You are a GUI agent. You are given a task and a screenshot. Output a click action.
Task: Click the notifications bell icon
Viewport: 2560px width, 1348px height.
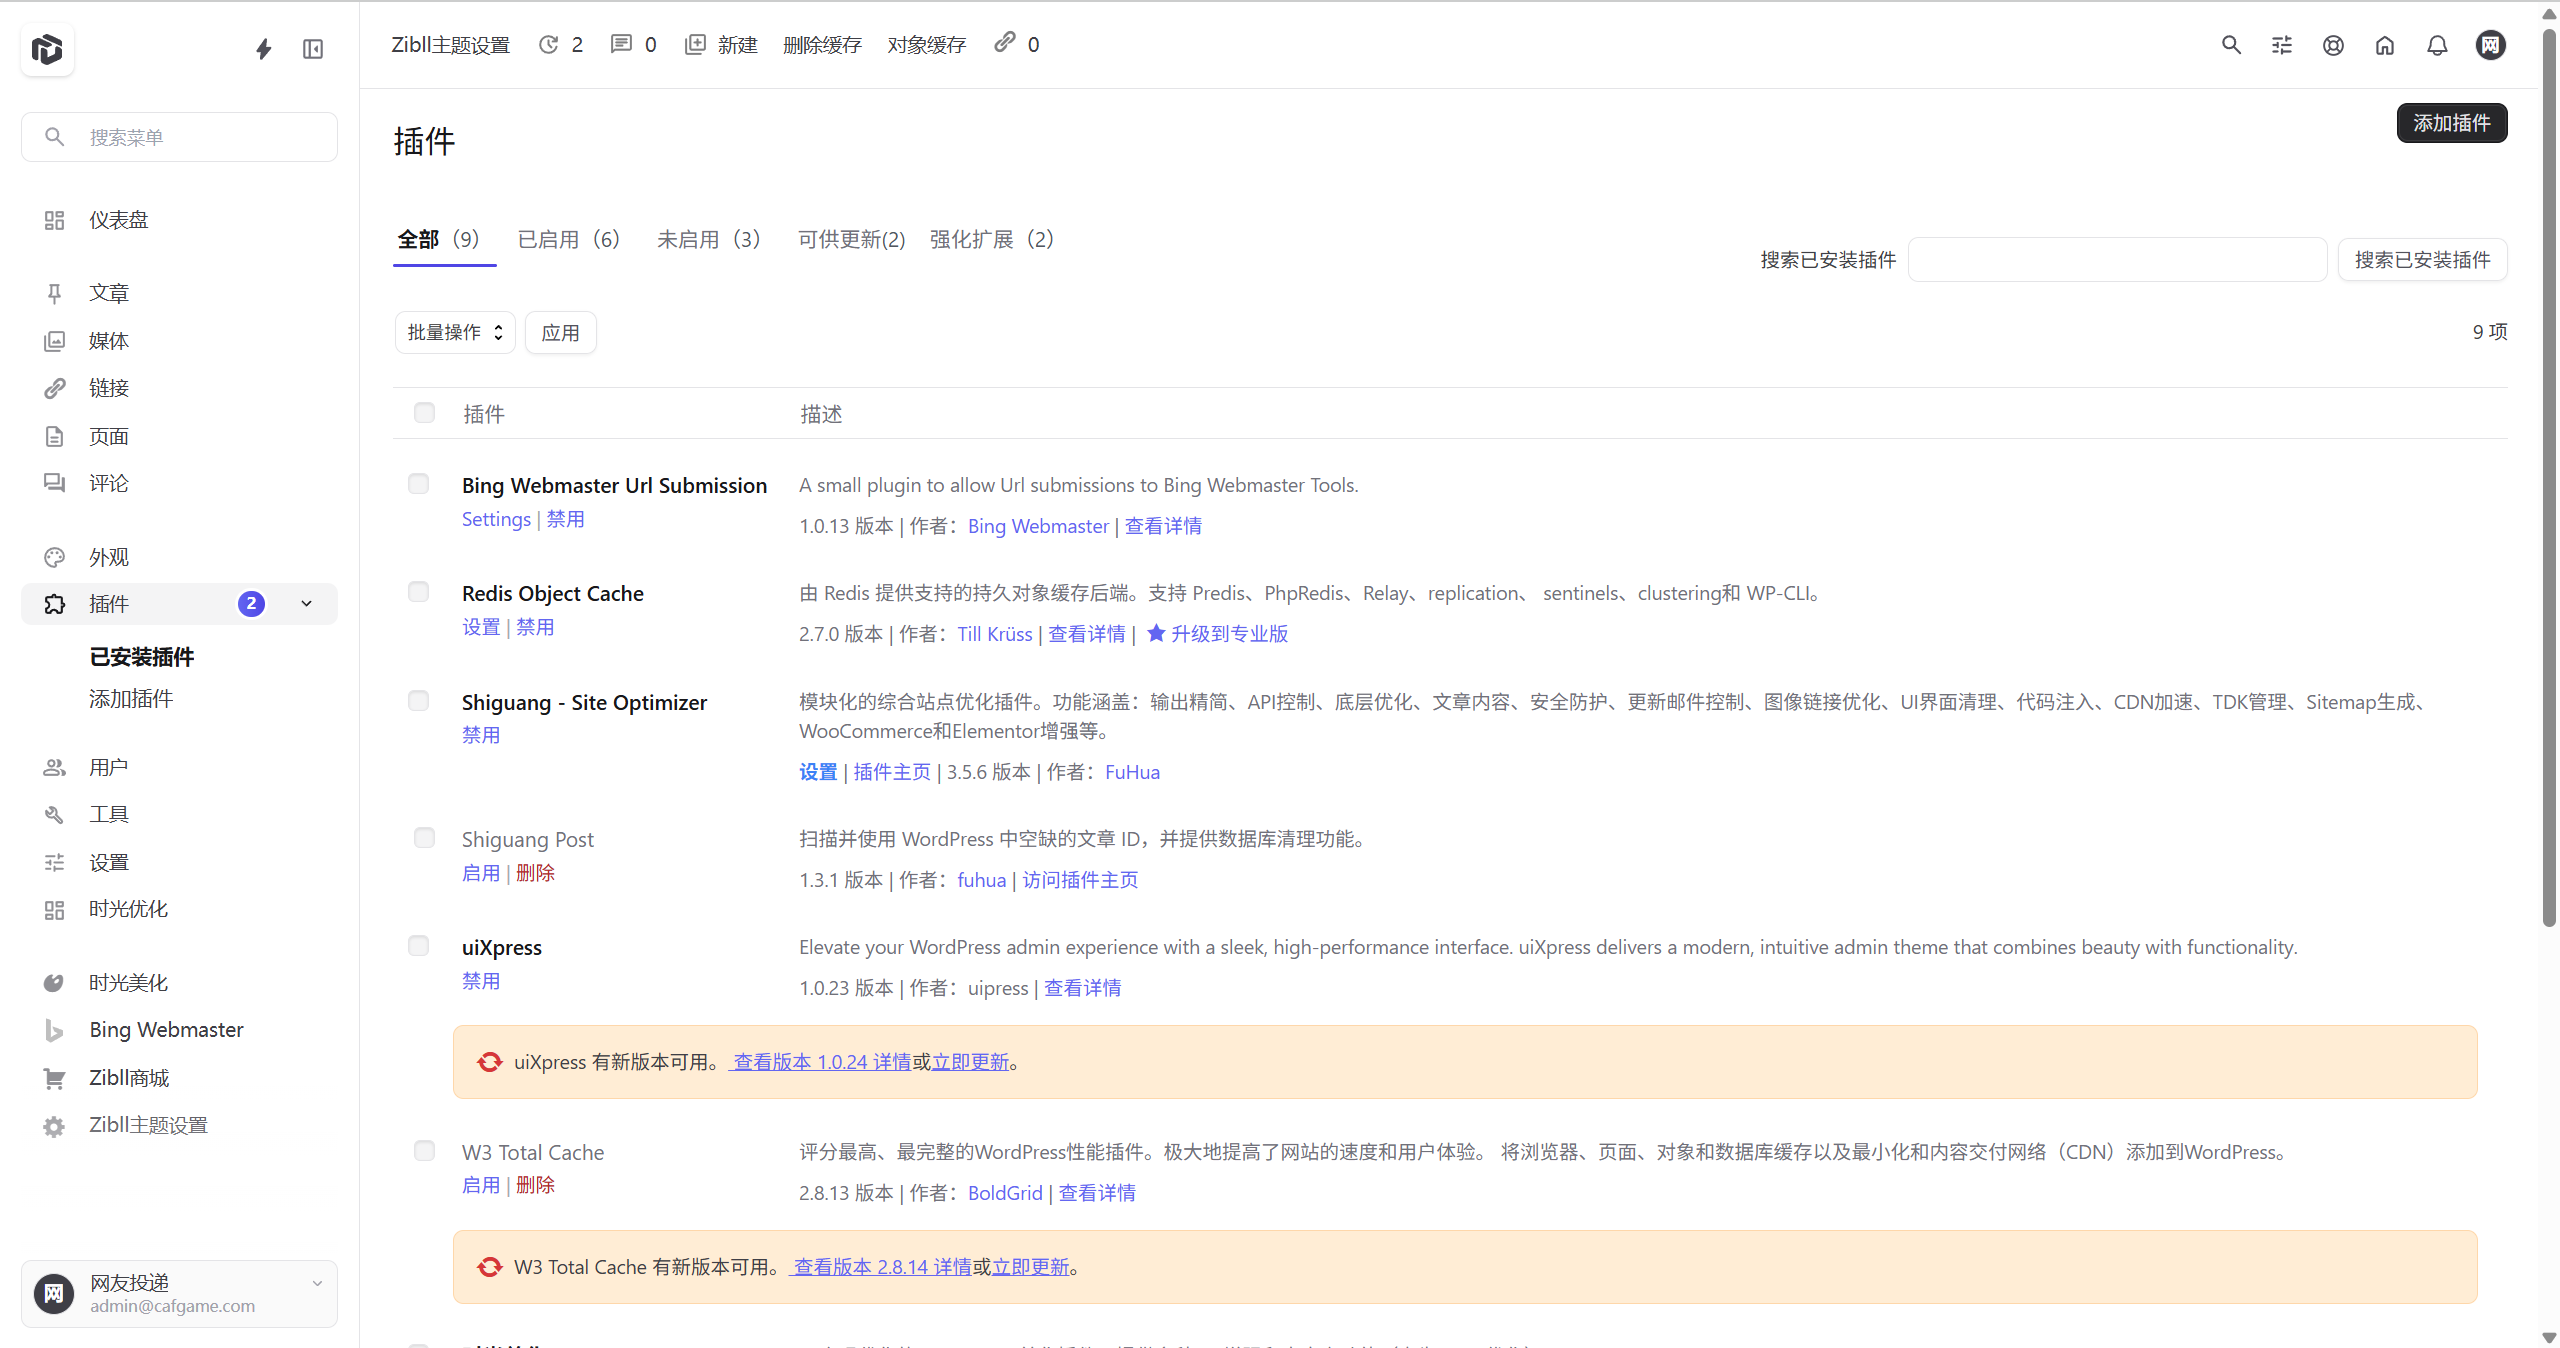point(2437,45)
